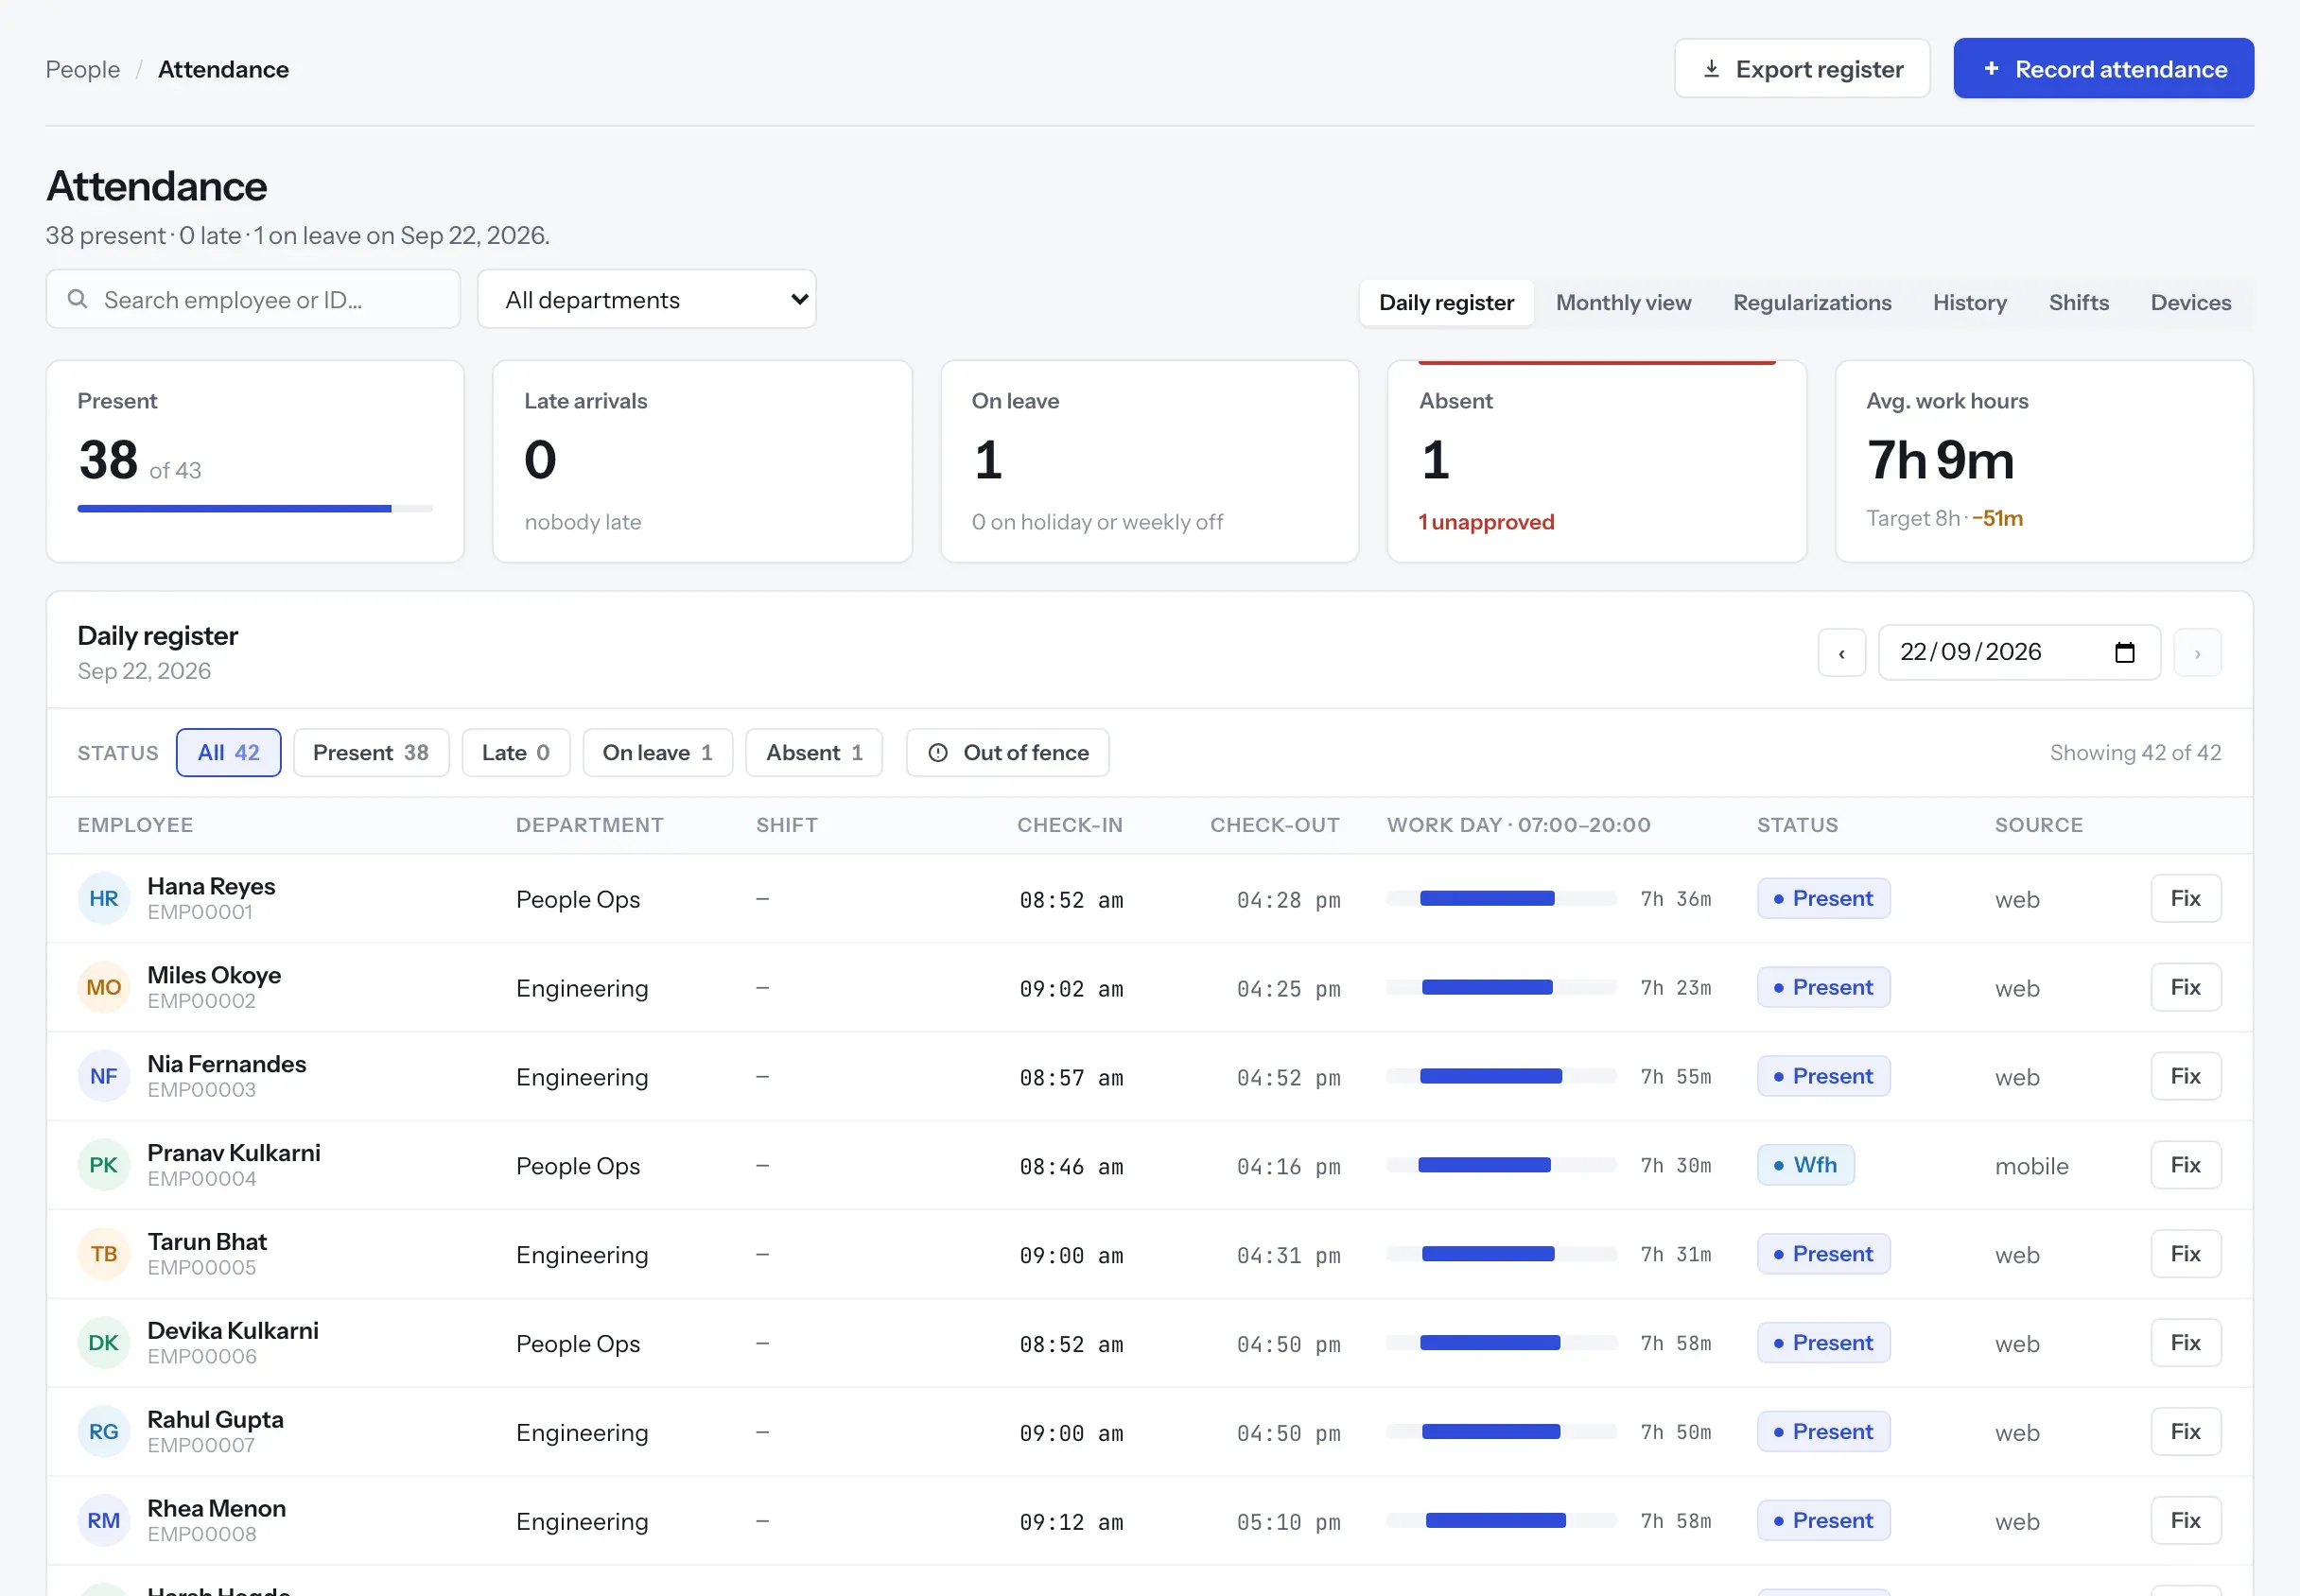Click Rhea Menon work day timeline bar
2300x1596 pixels.
pyautogui.click(x=1501, y=1521)
